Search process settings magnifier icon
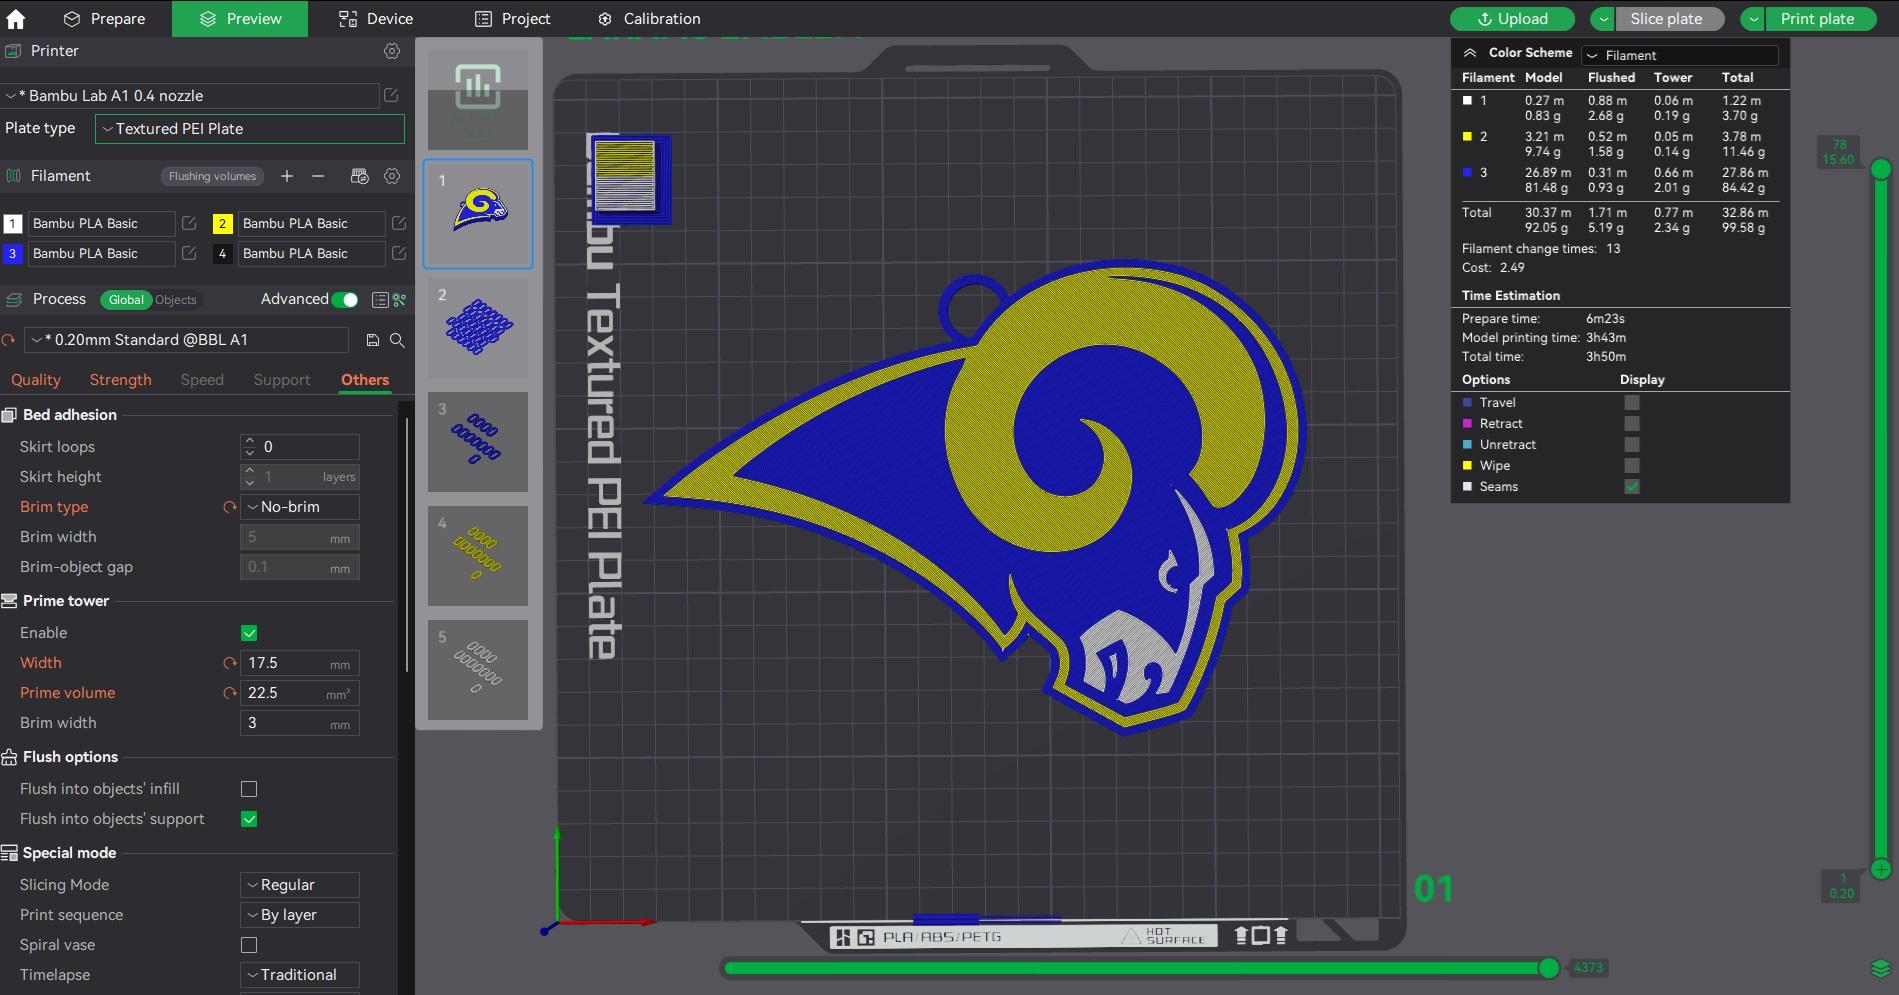Screen dimensions: 1899x995 pos(397,340)
